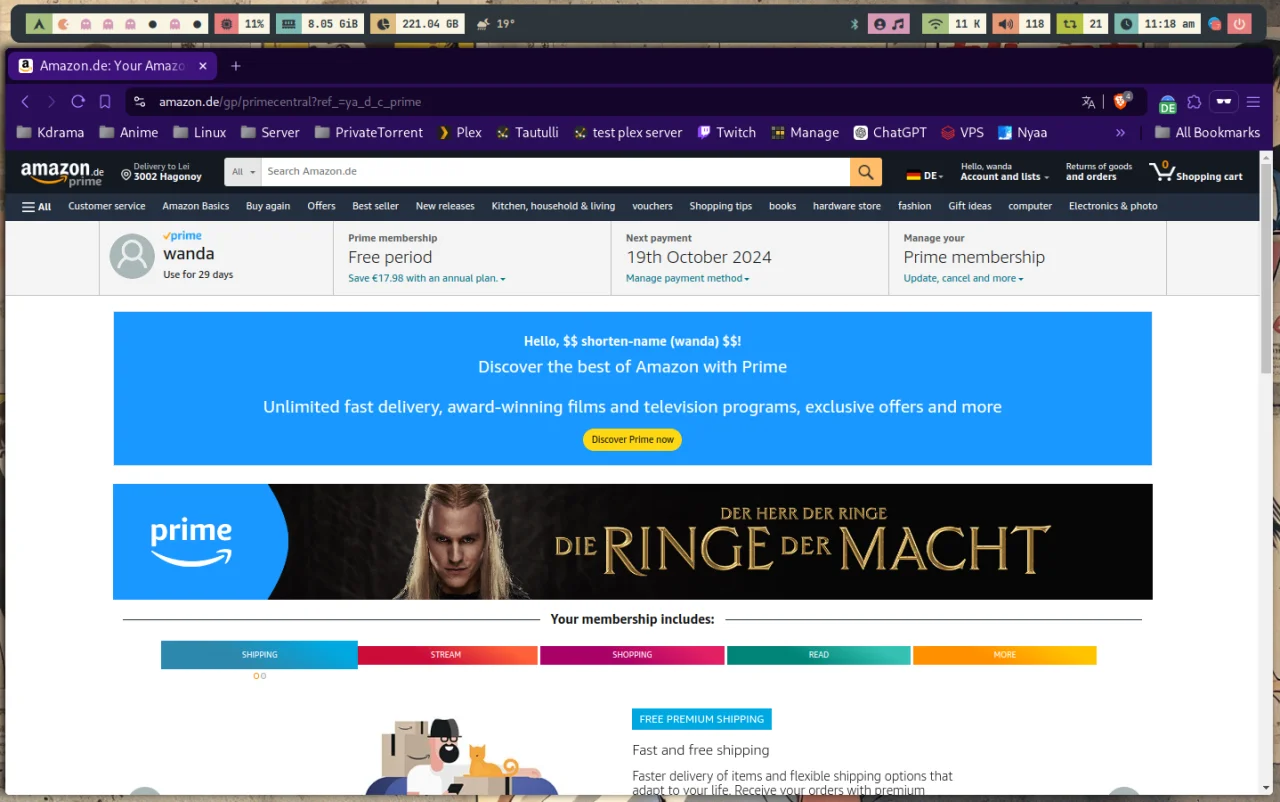This screenshot has width=1280, height=802.
Task: Open the Gift ideas link
Action: 970,206
